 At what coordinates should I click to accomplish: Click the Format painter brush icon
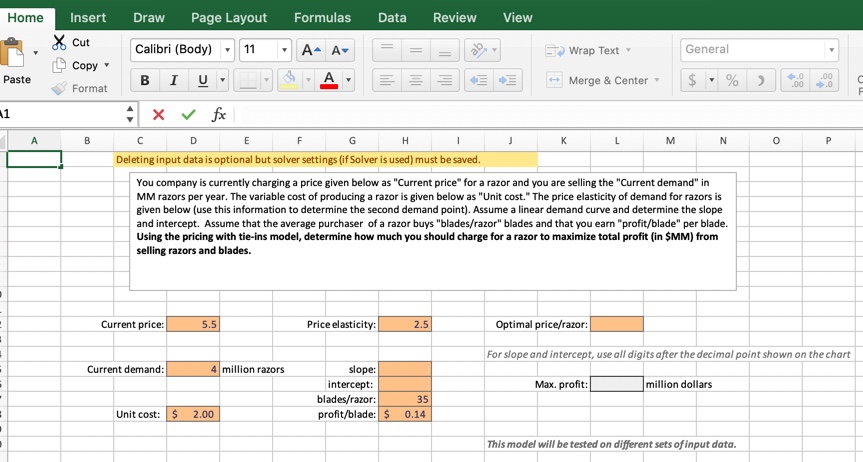[x=58, y=89]
